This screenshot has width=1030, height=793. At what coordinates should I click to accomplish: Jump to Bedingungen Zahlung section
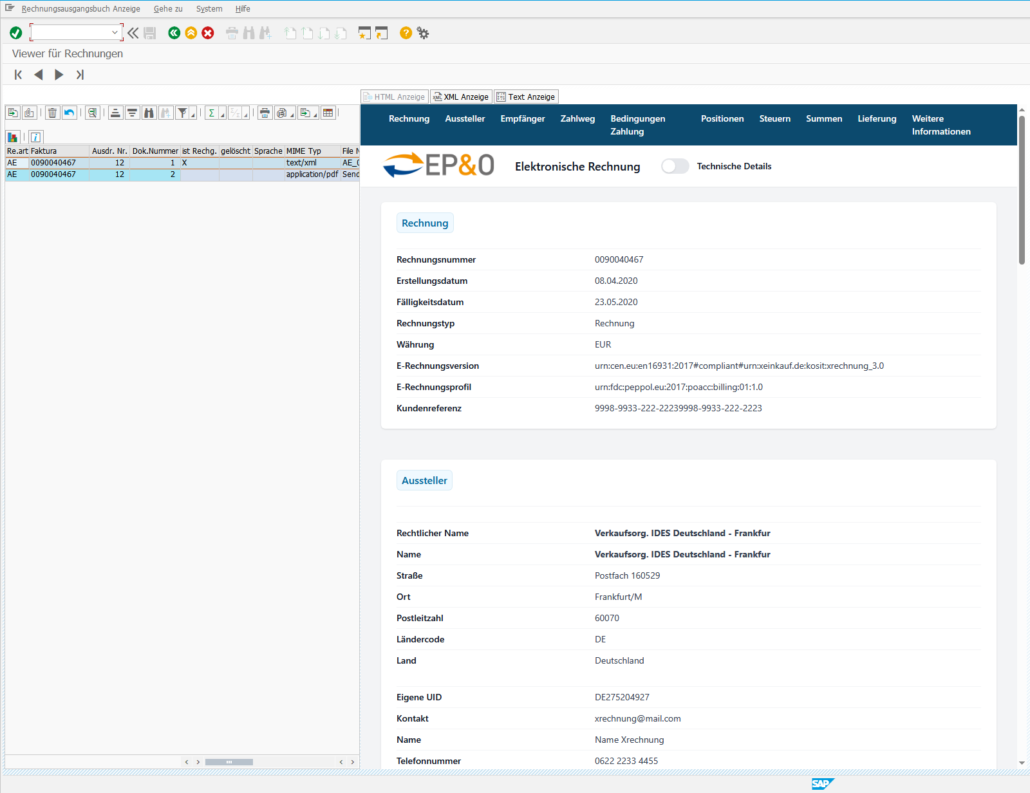click(637, 125)
